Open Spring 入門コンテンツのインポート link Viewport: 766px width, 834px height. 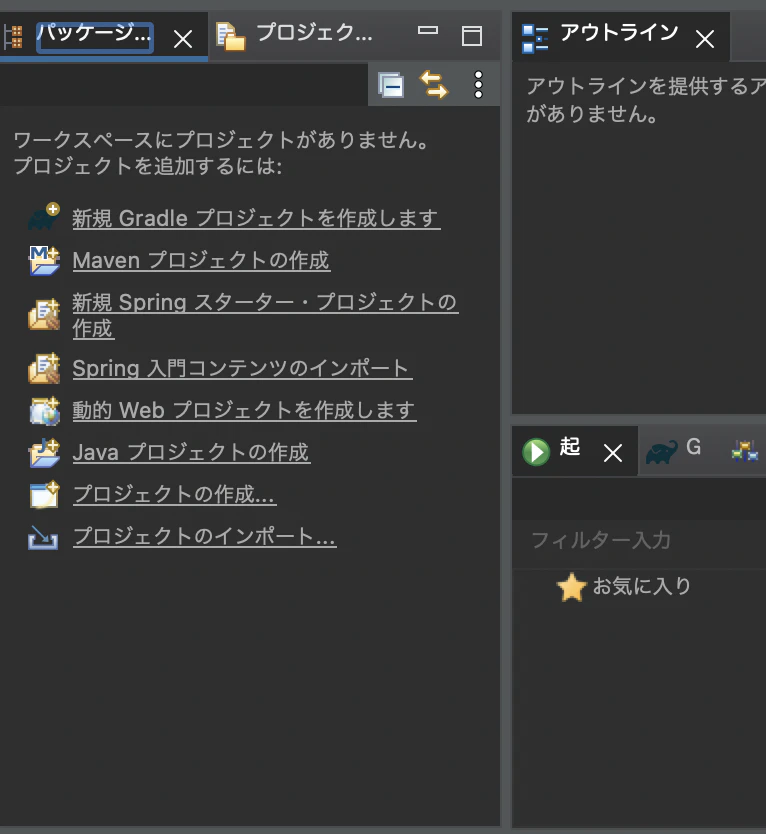tap(243, 368)
